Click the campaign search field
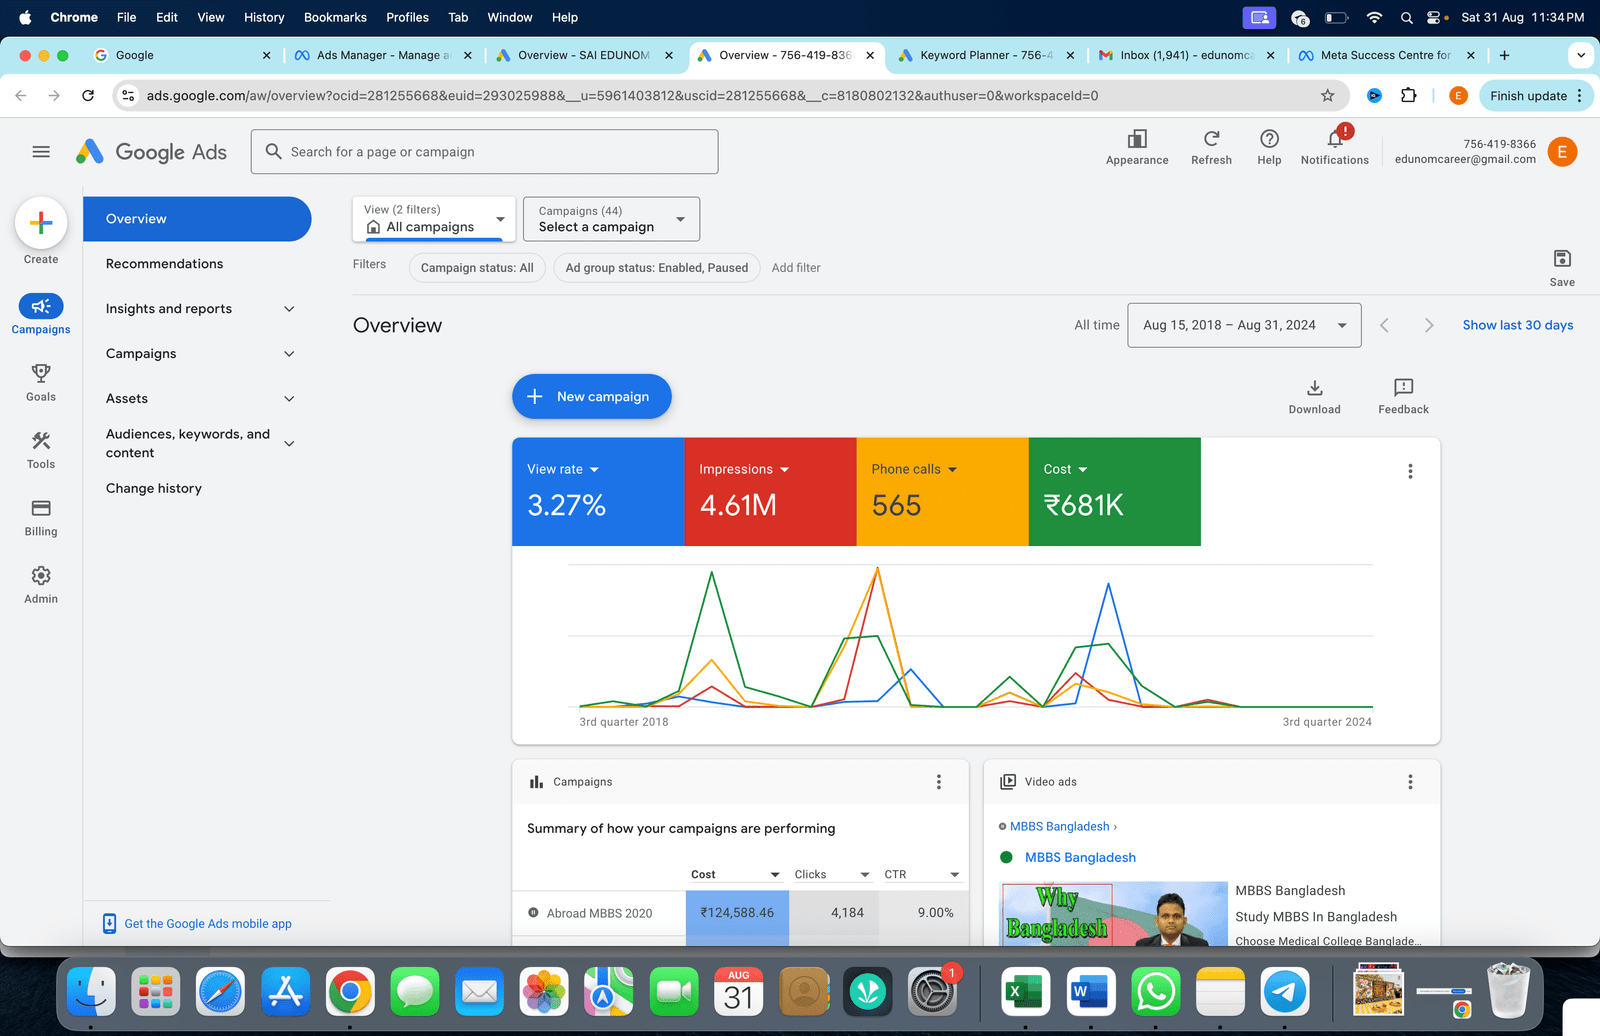The width and height of the screenshot is (1600, 1036). point(485,152)
